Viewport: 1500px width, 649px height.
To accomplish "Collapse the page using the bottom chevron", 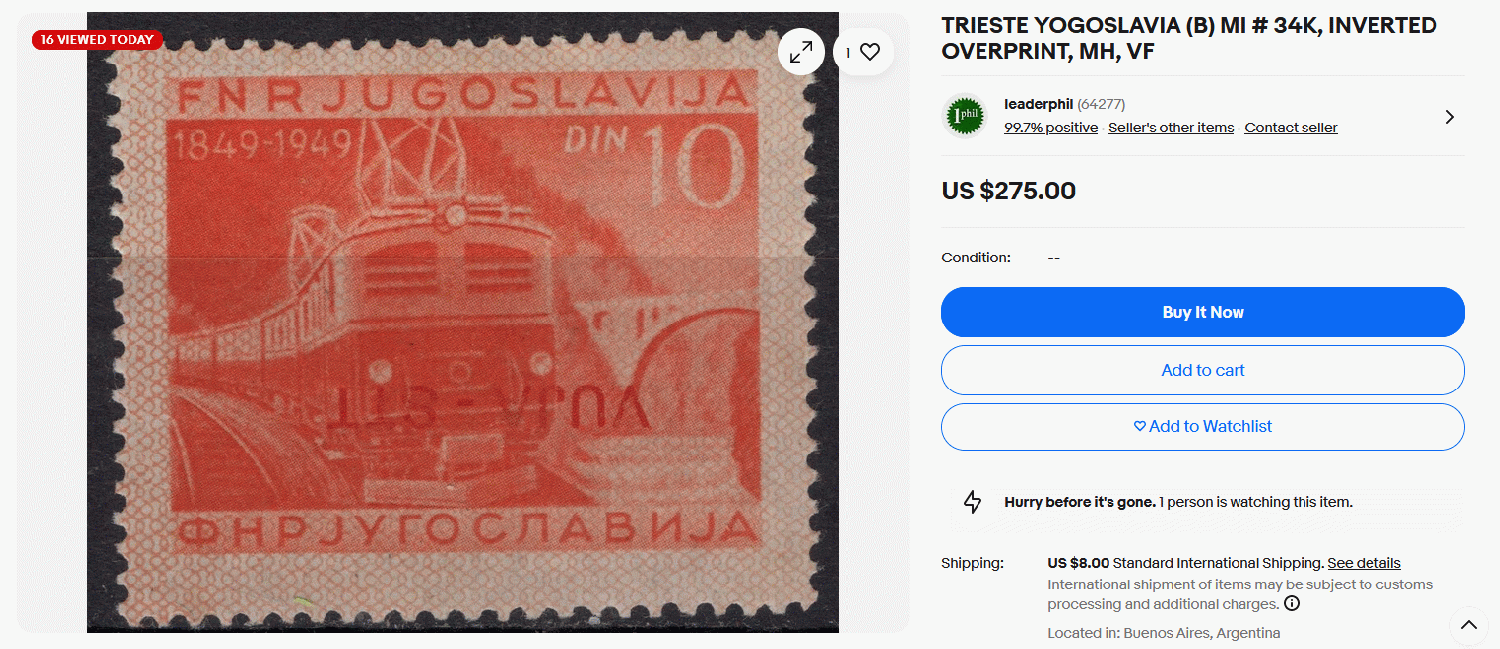I will coord(1468,626).
